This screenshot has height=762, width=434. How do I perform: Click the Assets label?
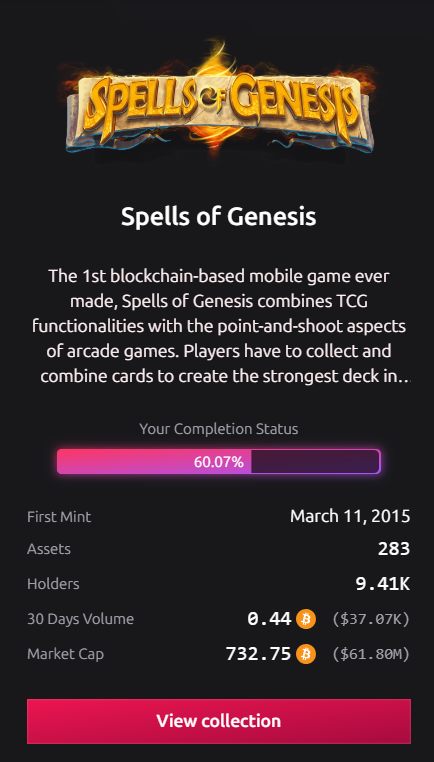49,549
